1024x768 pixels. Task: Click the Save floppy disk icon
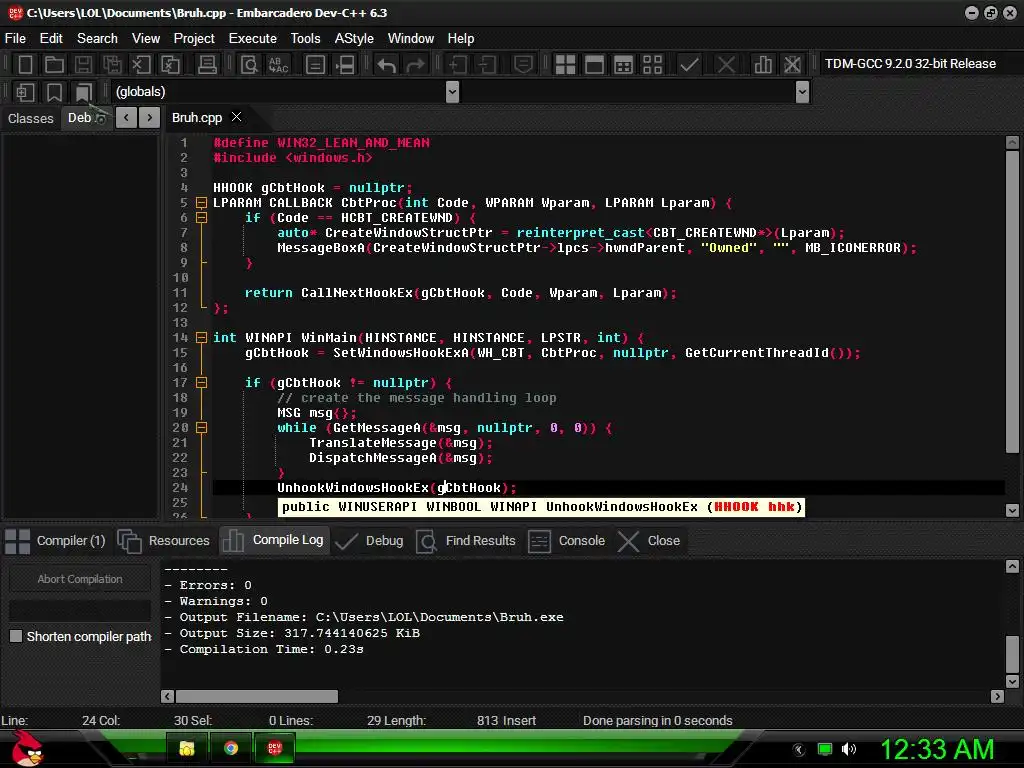83,65
